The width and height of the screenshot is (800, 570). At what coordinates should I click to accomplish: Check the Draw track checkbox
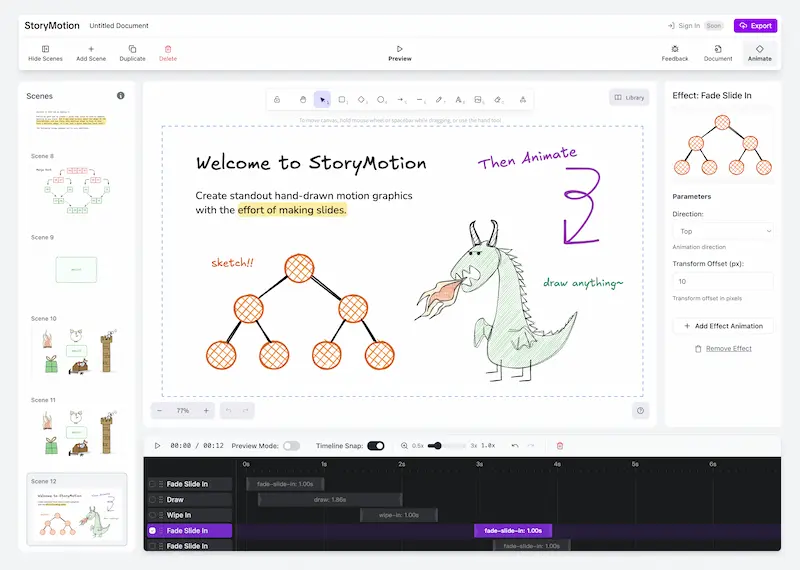(152, 500)
